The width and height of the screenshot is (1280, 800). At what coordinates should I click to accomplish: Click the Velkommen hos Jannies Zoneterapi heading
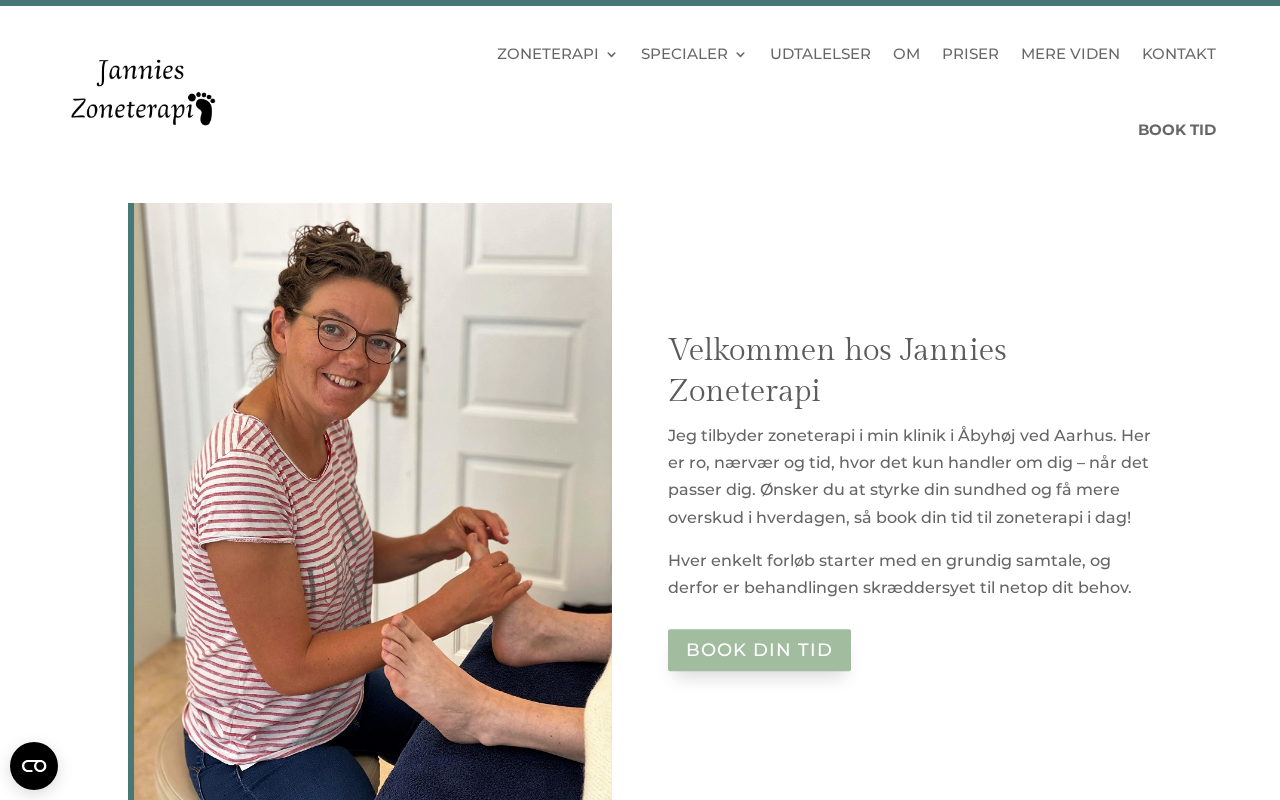click(x=837, y=370)
